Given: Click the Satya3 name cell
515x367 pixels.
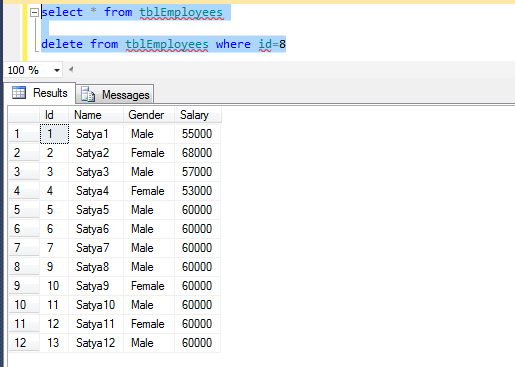Looking at the screenshot, I should [96, 172].
